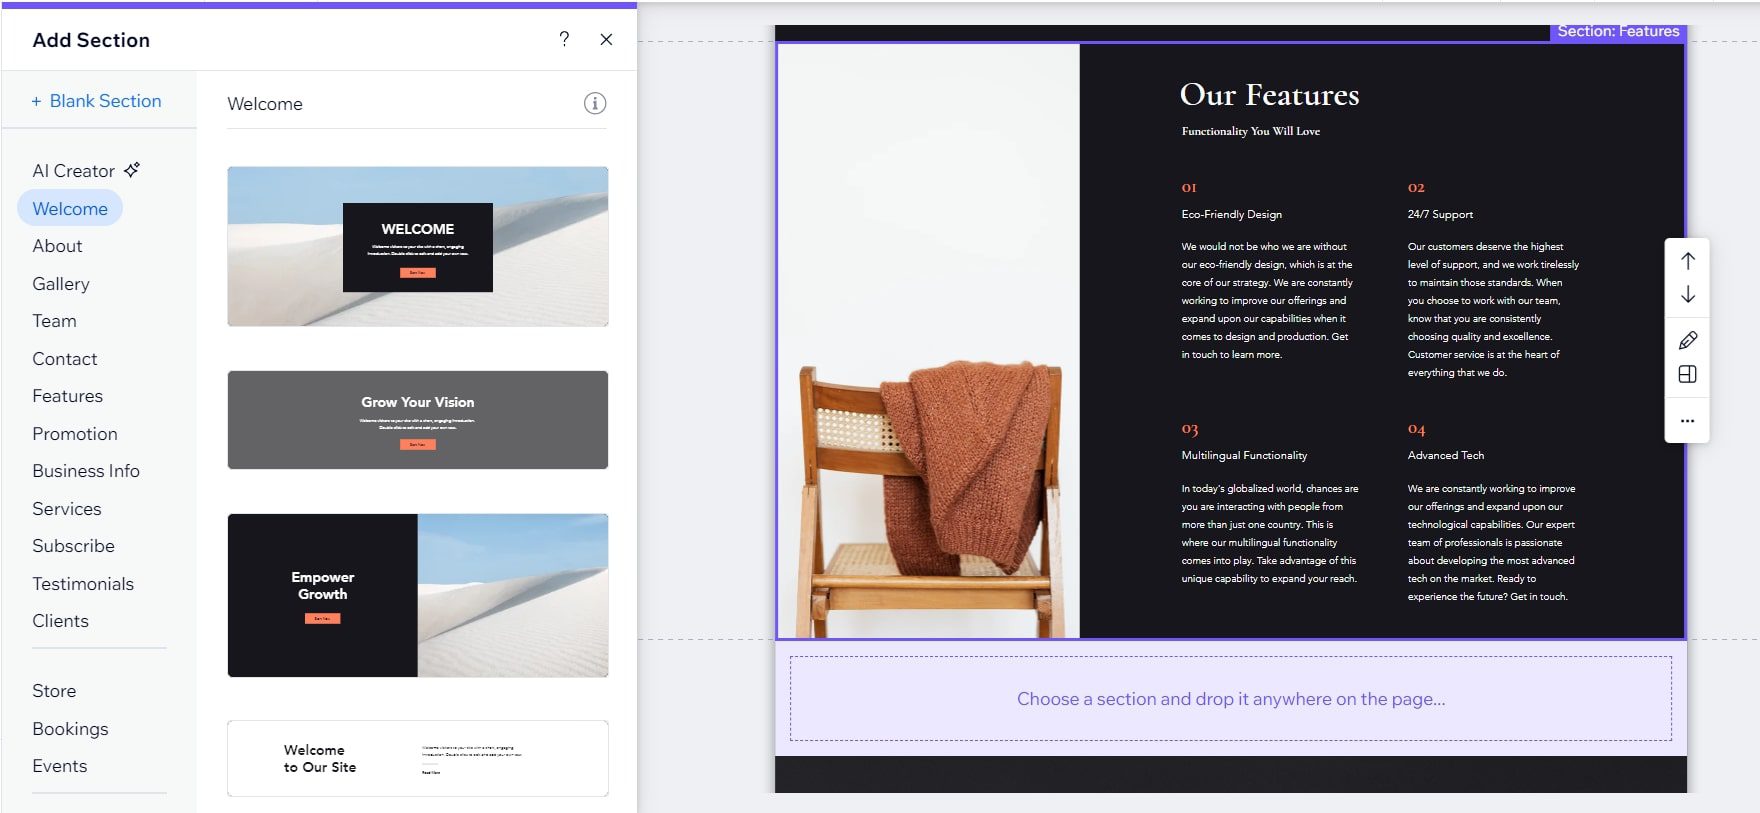Move section down with arrow icon
Screen dimensions: 1760x813
(x=1687, y=295)
